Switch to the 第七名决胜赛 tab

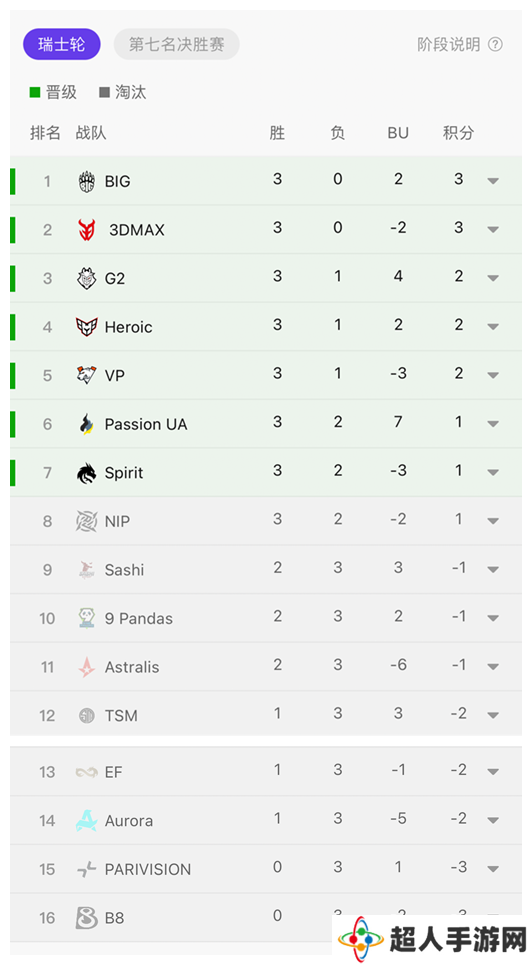click(x=177, y=45)
